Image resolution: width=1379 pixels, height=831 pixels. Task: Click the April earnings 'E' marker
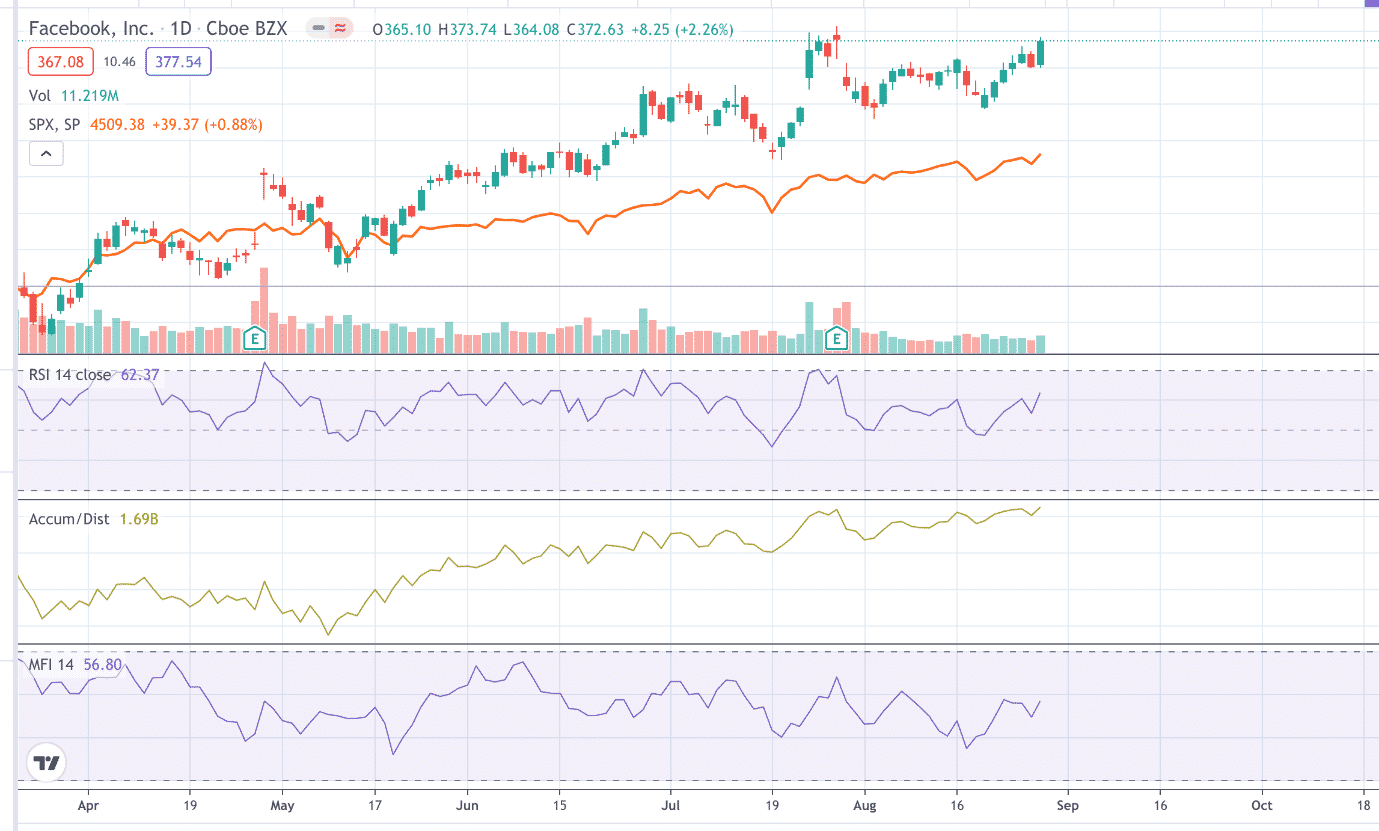click(255, 339)
